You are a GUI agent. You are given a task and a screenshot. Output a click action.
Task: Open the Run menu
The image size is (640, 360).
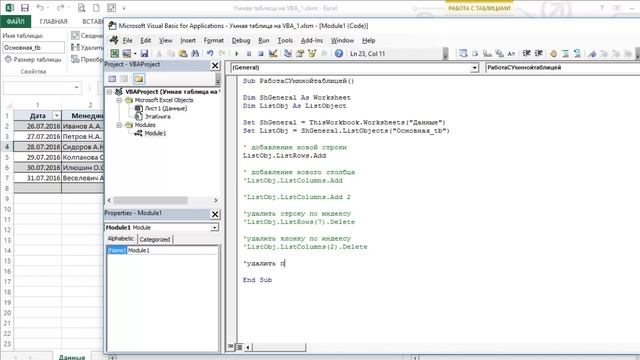point(264,40)
